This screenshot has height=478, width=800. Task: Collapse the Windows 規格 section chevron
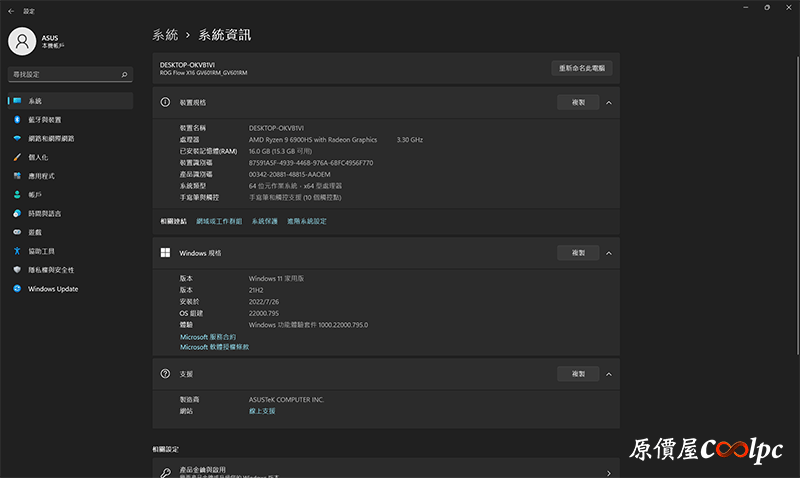pyautogui.click(x=609, y=253)
